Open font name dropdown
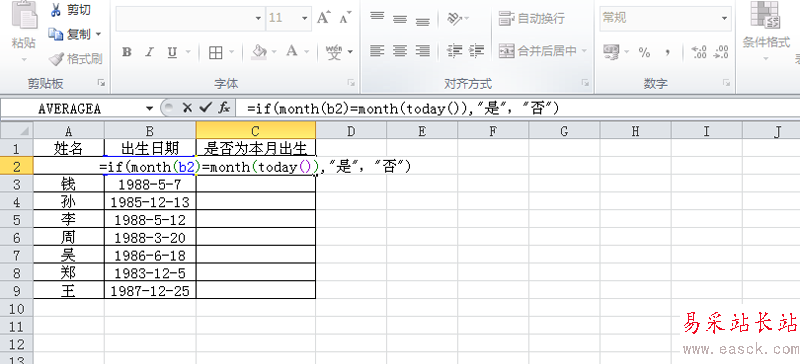The image size is (800, 364). [x=258, y=18]
